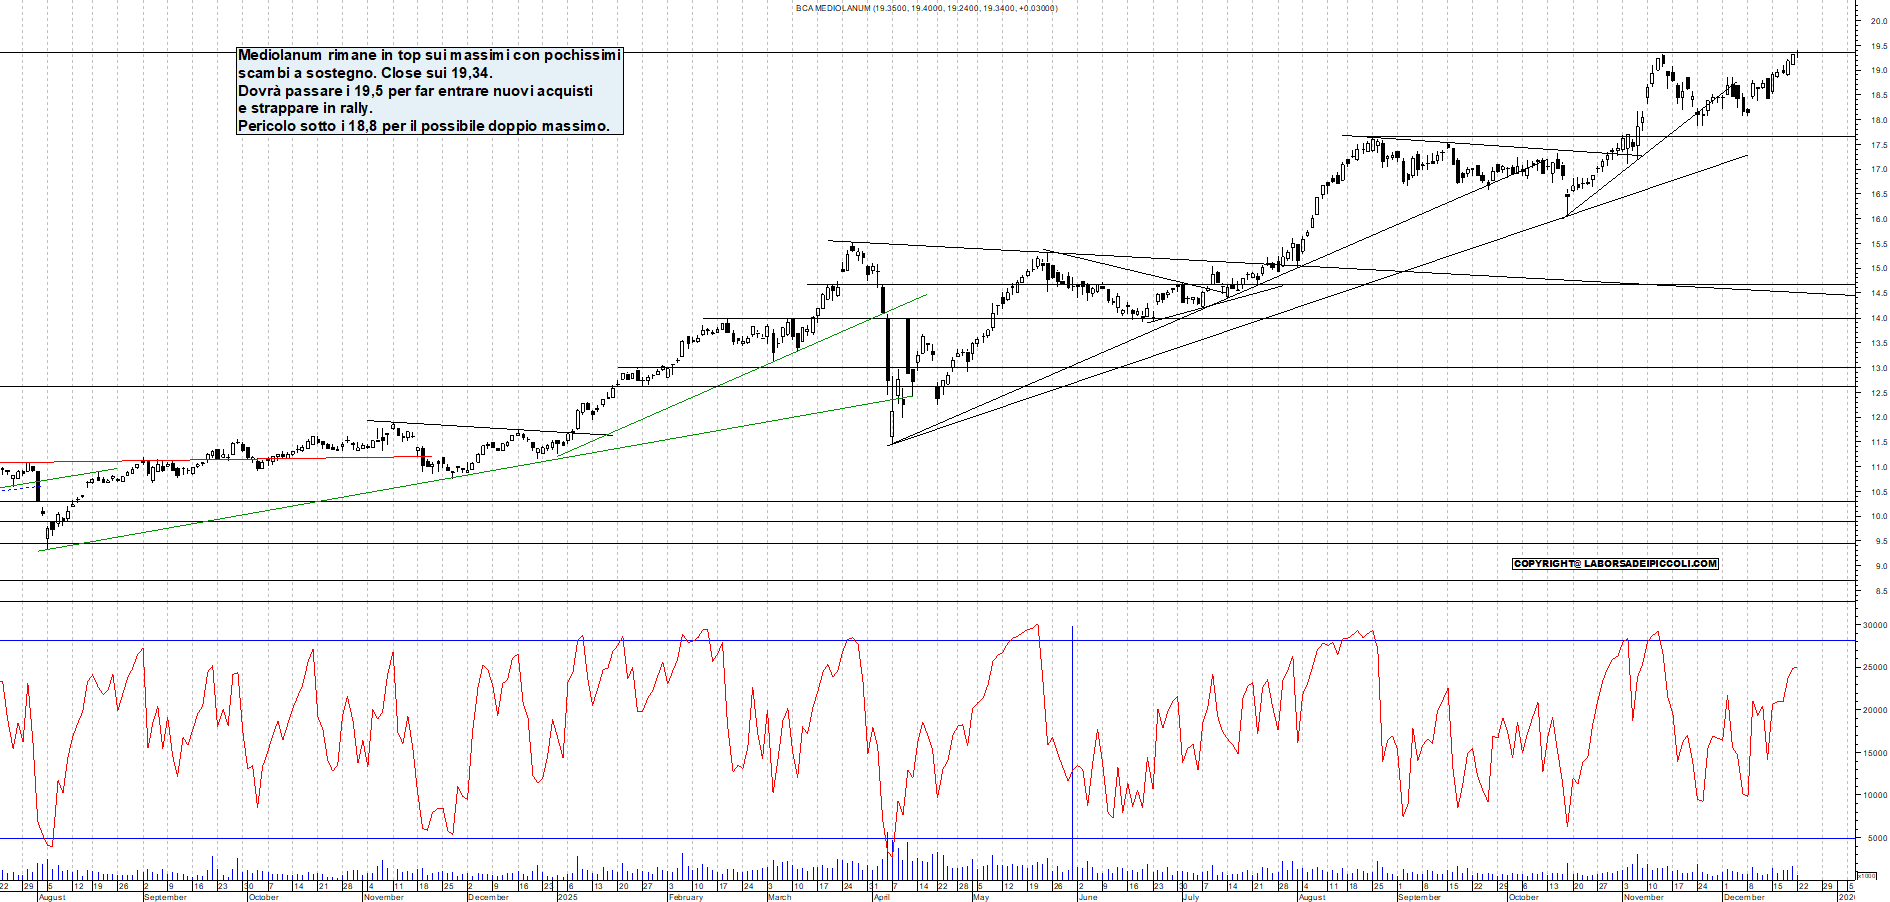Click the August month label at bottom left

[x=55, y=897]
